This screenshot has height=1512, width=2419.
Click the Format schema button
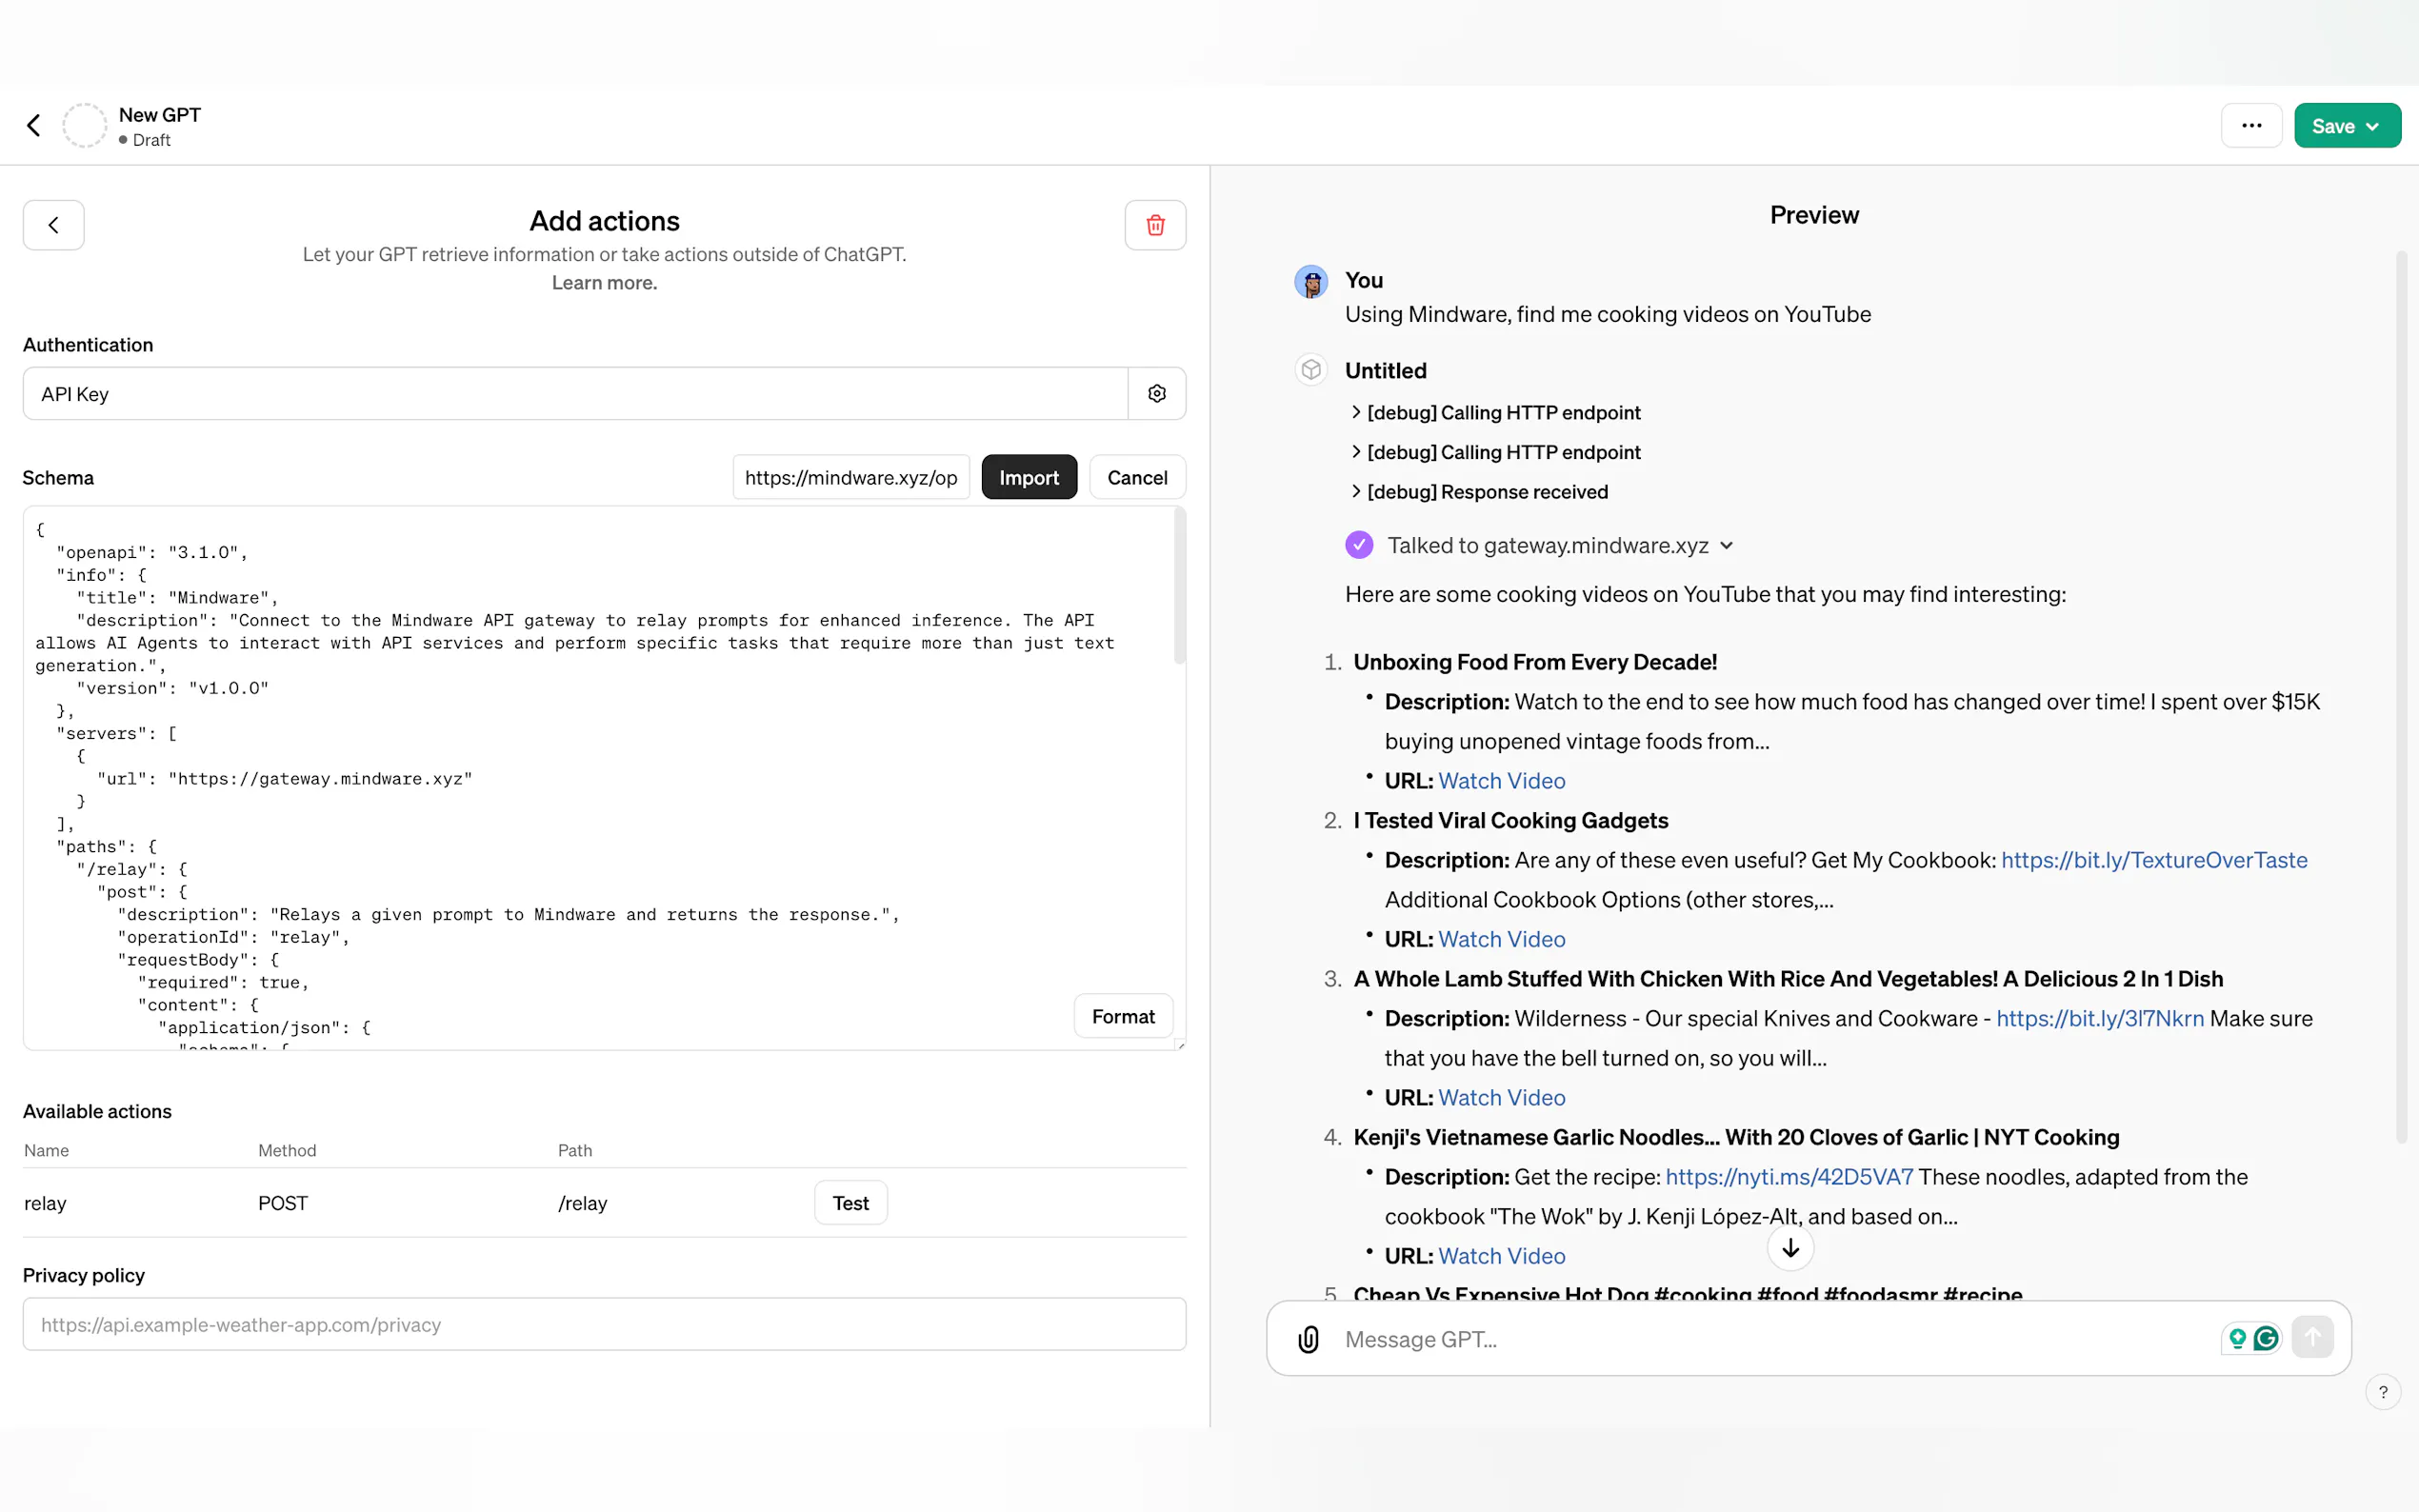pyautogui.click(x=1122, y=1017)
